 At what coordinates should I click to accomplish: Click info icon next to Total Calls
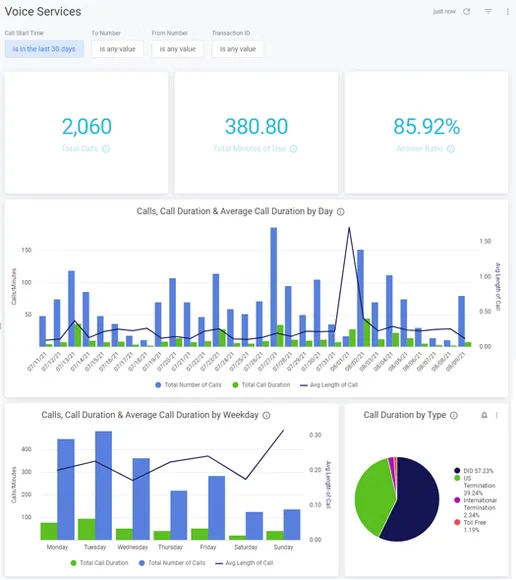click(106, 149)
